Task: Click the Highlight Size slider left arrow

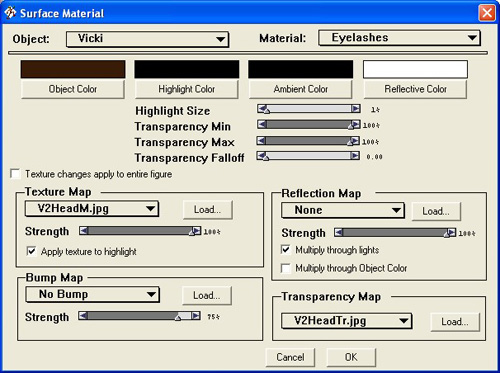Action: (262, 108)
